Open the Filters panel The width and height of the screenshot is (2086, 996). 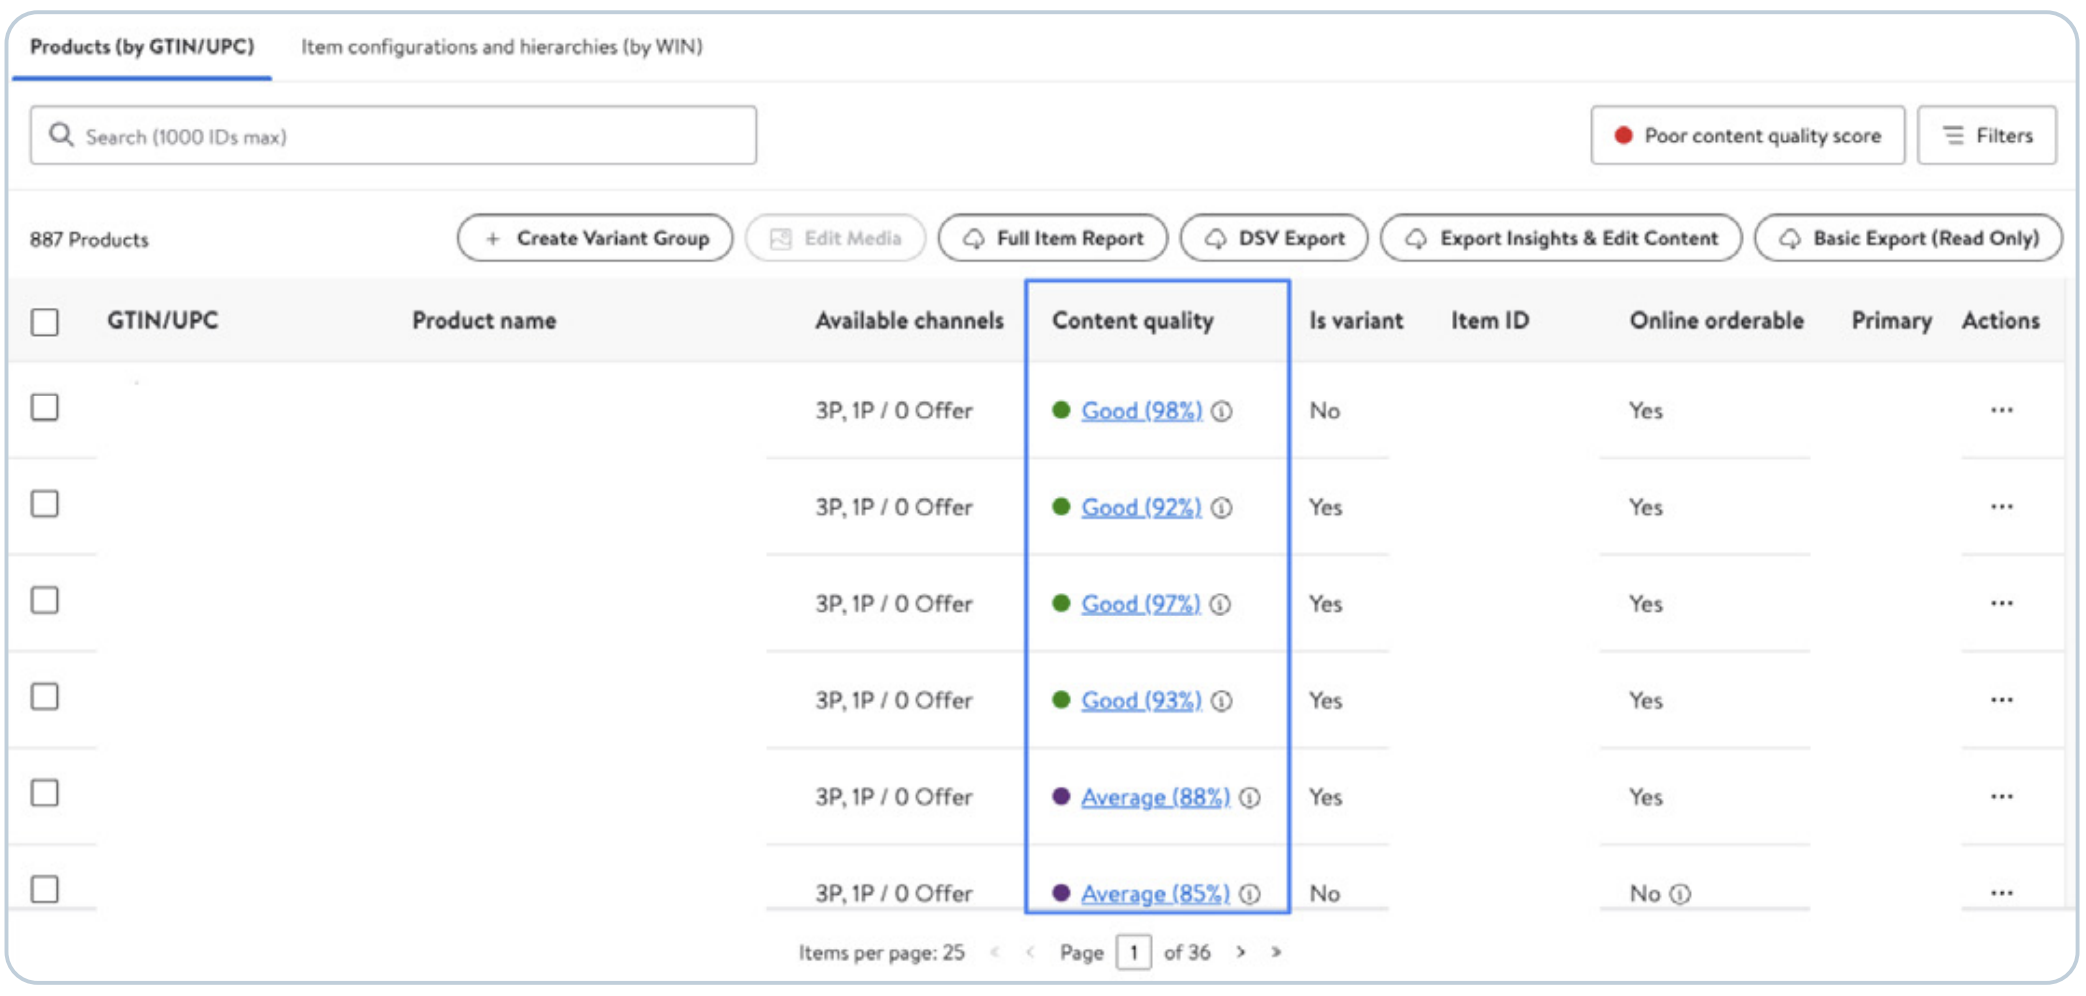click(x=1987, y=135)
